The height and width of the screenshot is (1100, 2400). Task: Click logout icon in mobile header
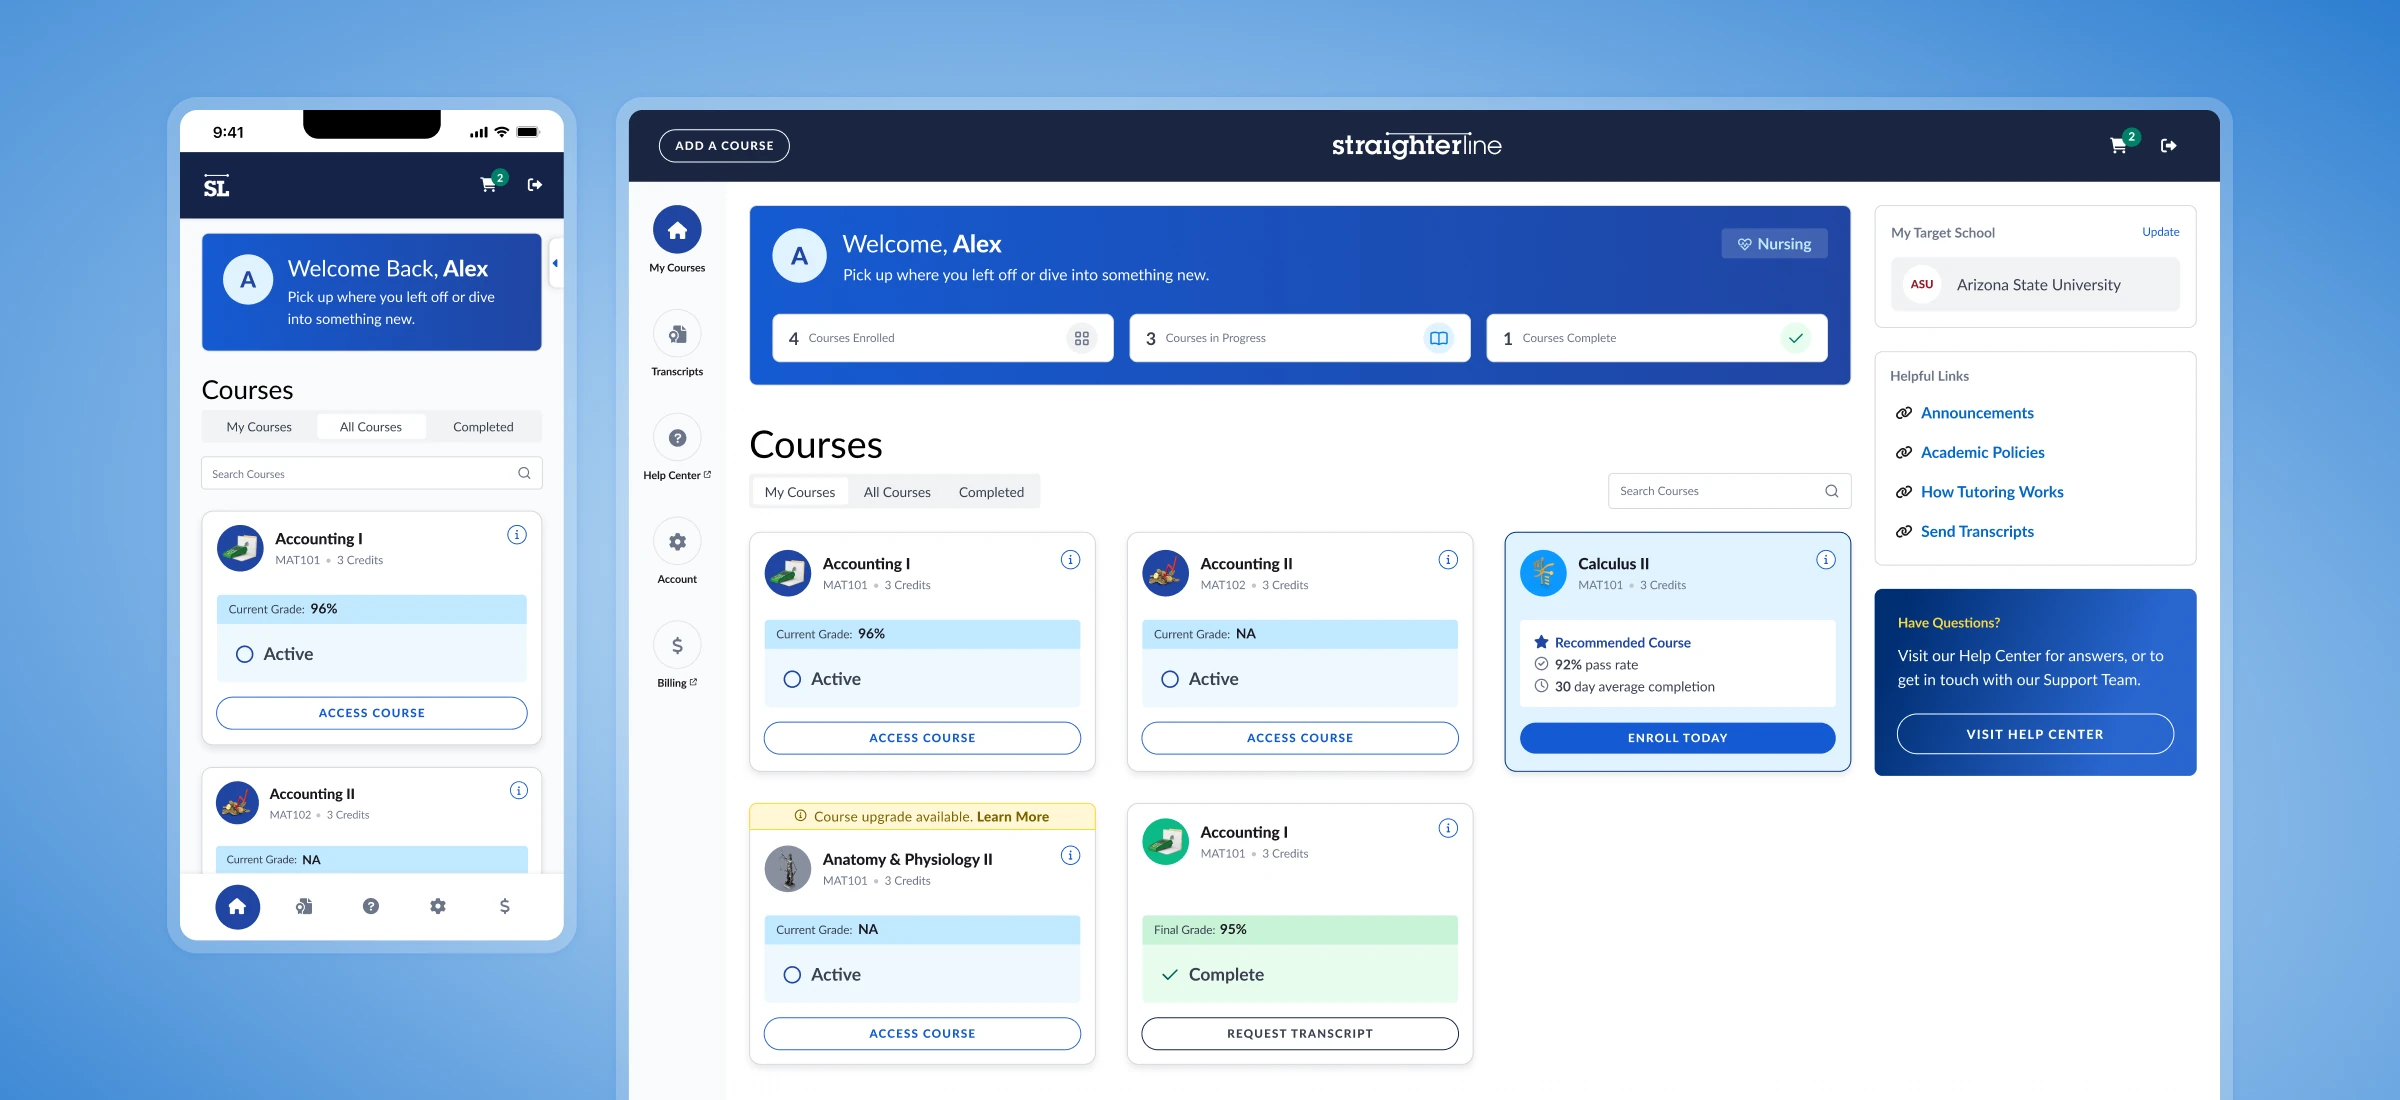(x=535, y=185)
